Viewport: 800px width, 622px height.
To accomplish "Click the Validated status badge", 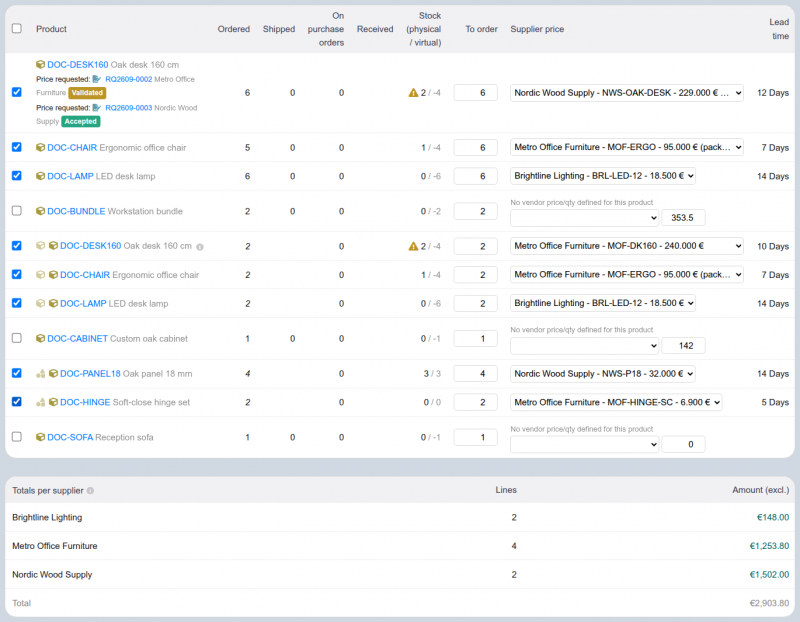I will coord(87,93).
